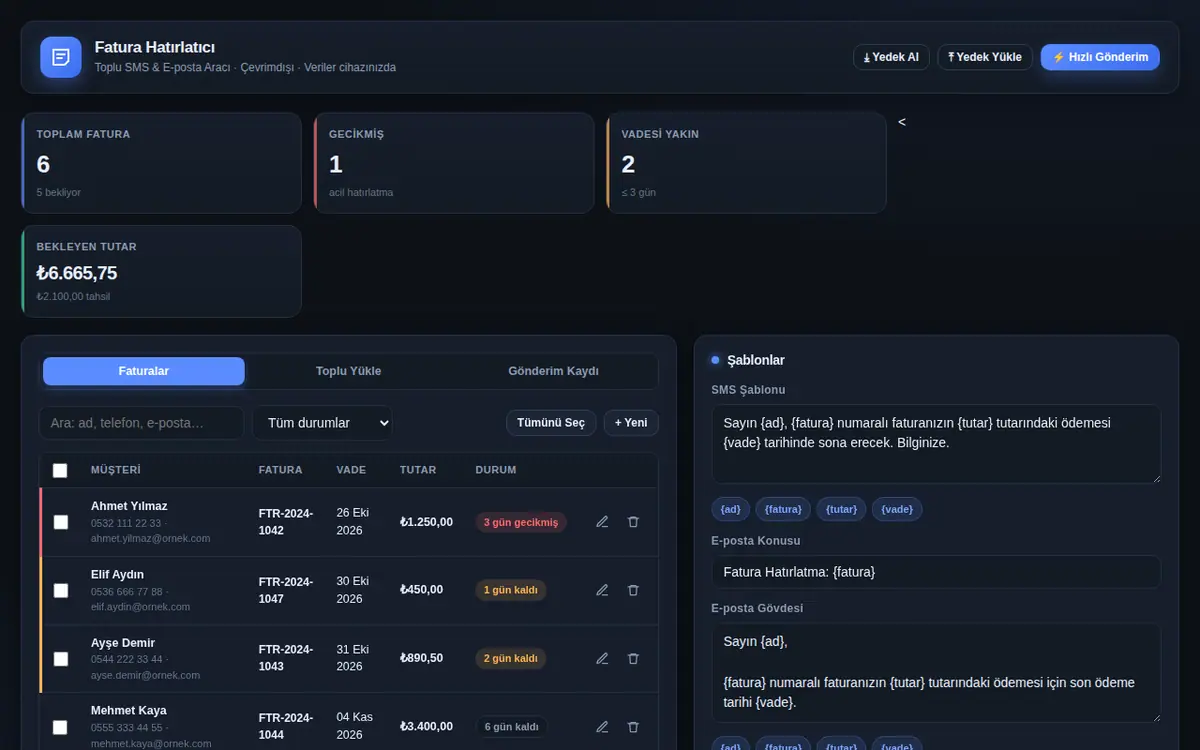Collapse stats with the small chevron

(x=902, y=122)
